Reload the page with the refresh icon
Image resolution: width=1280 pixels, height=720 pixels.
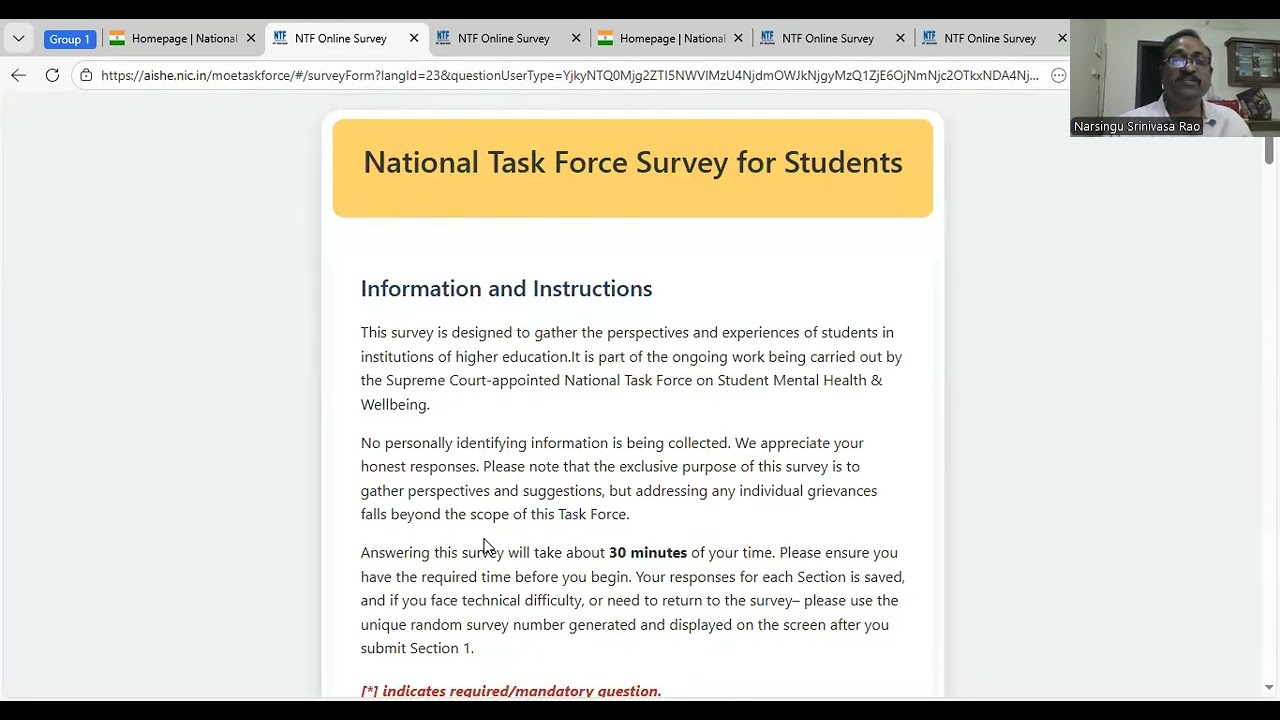(52, 75)
